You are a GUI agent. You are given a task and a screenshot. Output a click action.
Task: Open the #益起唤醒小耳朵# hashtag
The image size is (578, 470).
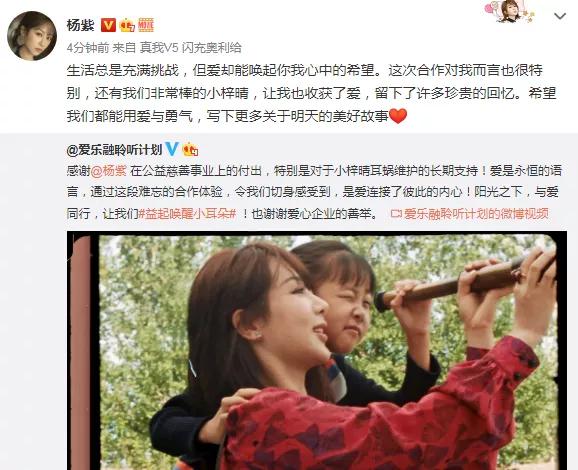(187, 214)
